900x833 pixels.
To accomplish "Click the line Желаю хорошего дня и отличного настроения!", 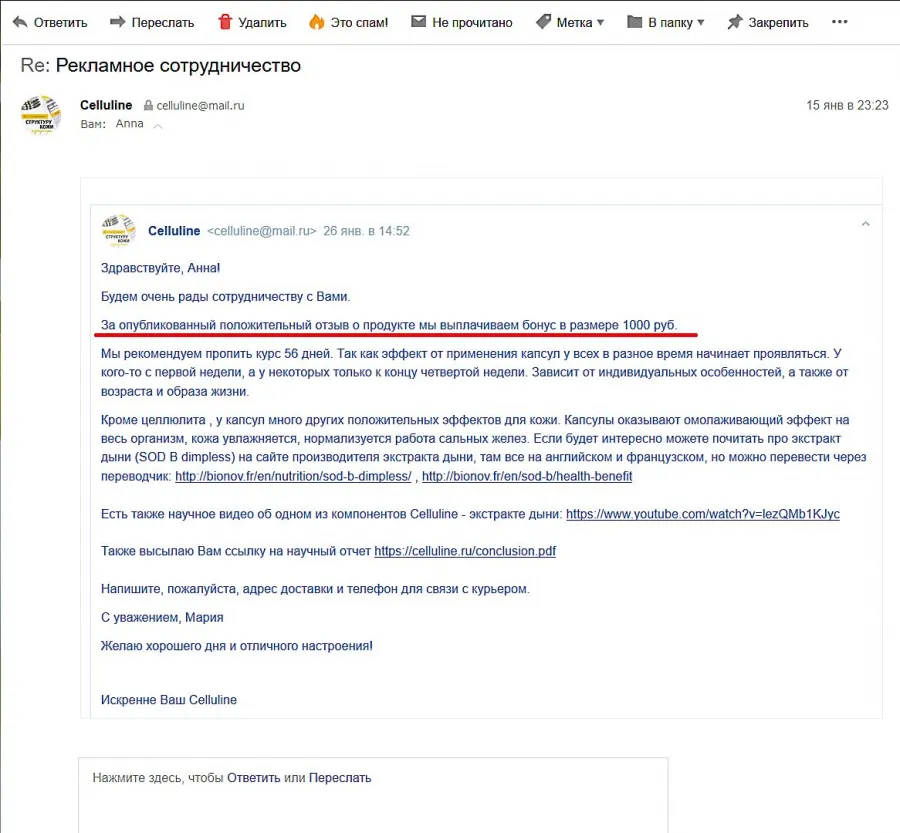I will 236,646.
